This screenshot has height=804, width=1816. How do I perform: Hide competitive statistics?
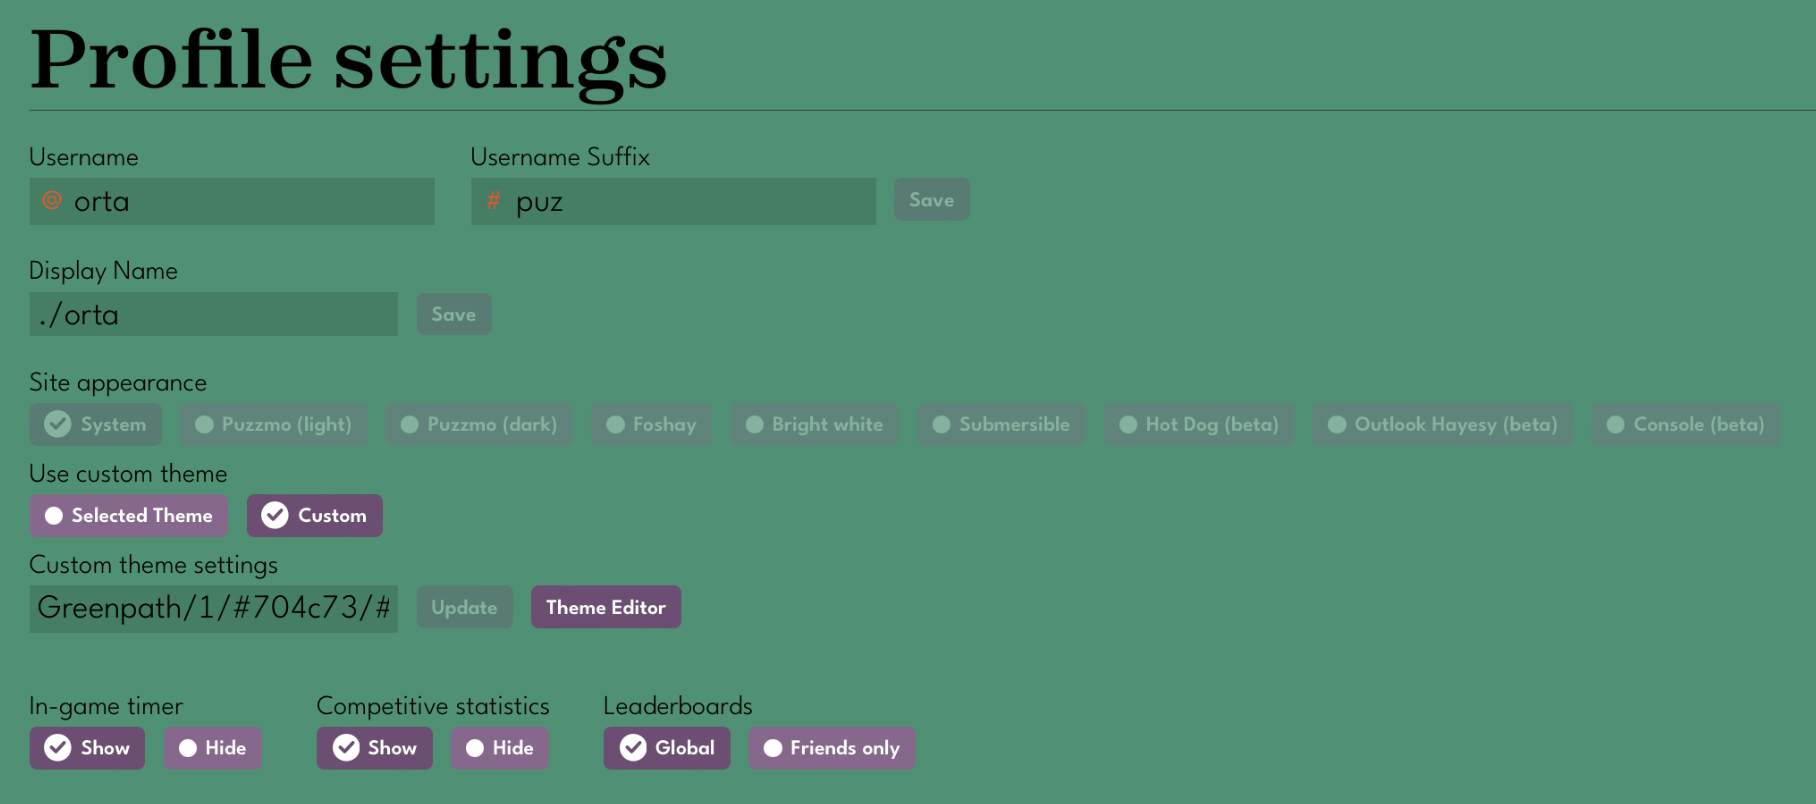point(499,748)
